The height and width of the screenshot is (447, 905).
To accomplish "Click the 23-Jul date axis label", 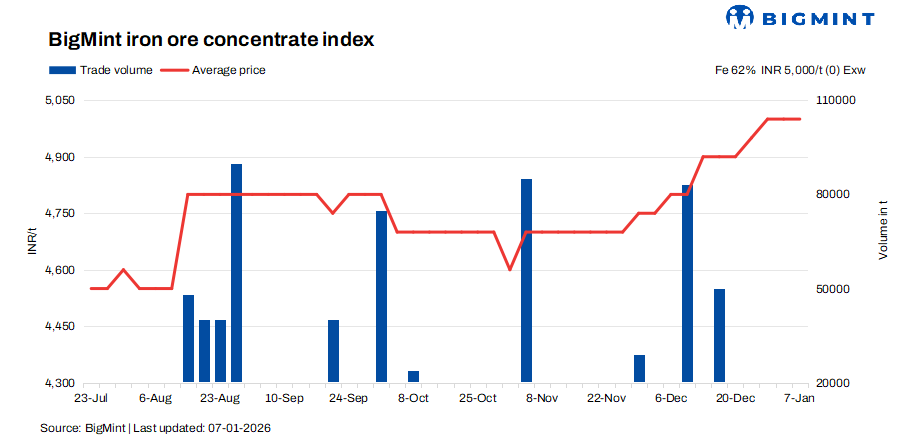I will [x=91, y=398].
